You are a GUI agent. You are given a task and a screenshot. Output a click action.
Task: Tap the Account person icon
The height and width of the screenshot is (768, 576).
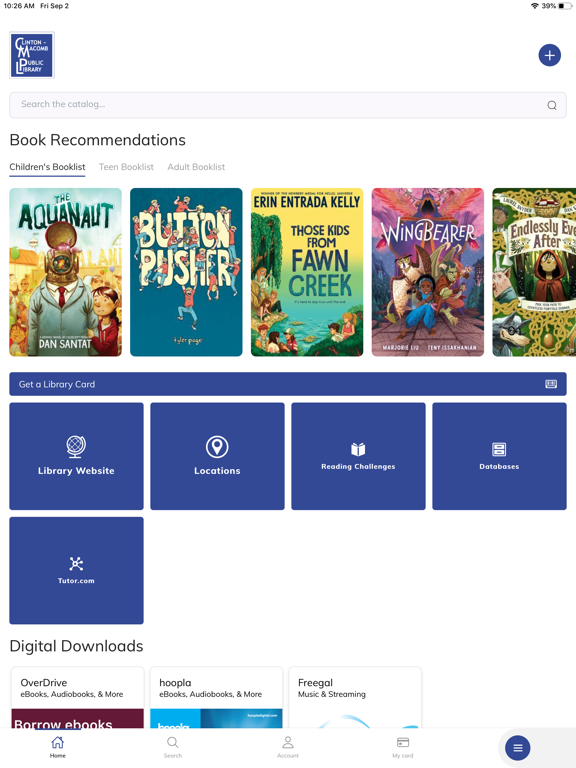(x=288, y=743)
